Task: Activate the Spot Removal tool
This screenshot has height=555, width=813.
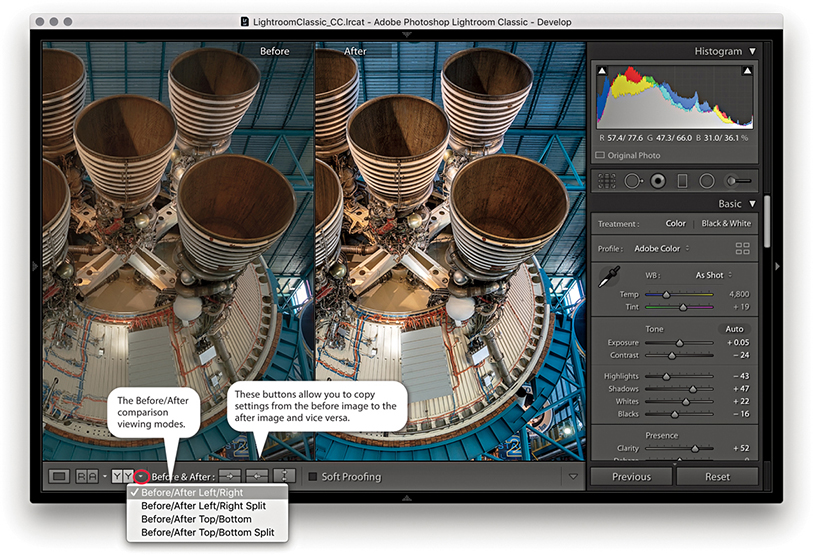Action: coord(632,181)
